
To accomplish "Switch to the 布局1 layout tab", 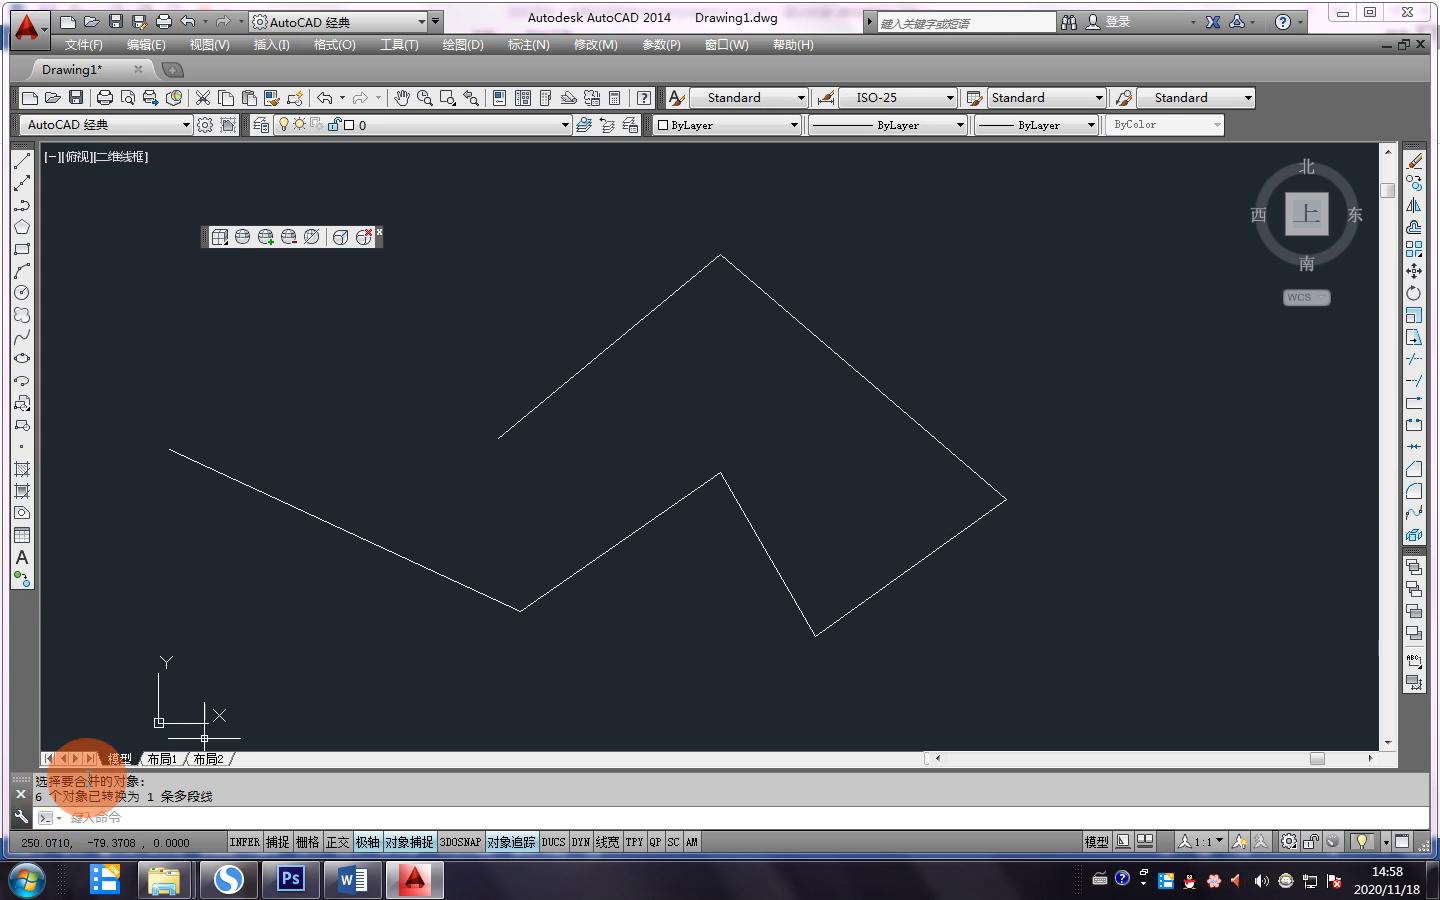I will pyautogui.click(x=162, y=759).
